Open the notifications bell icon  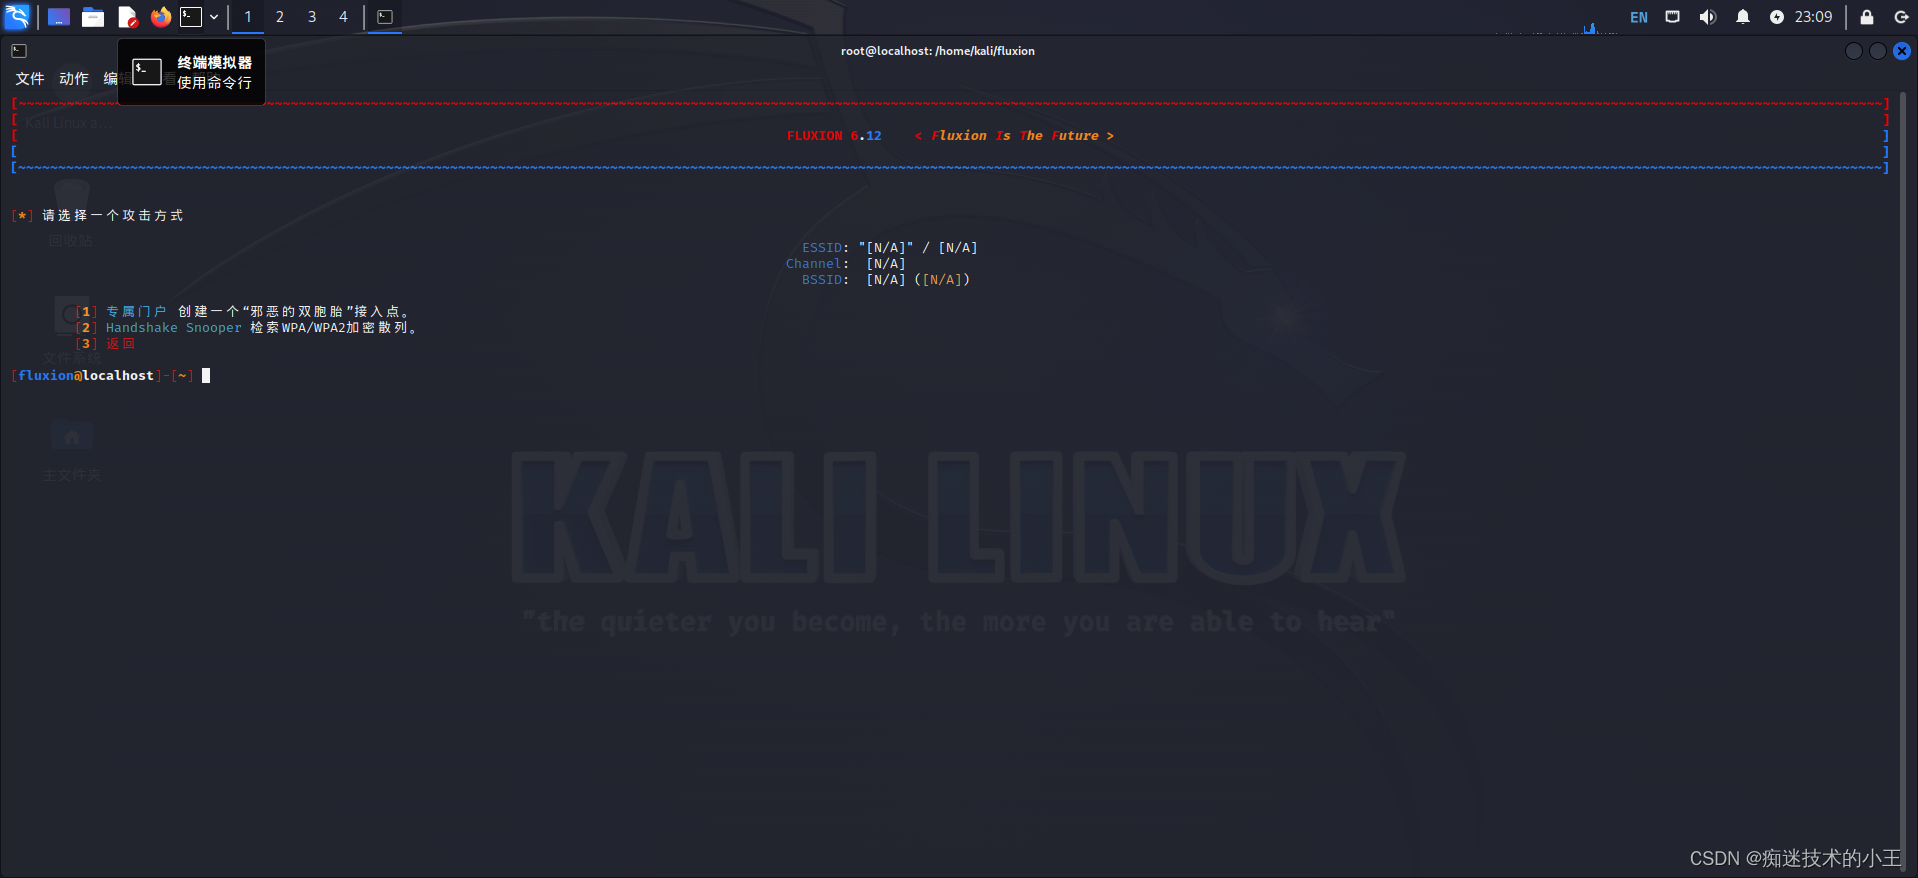1743,17
